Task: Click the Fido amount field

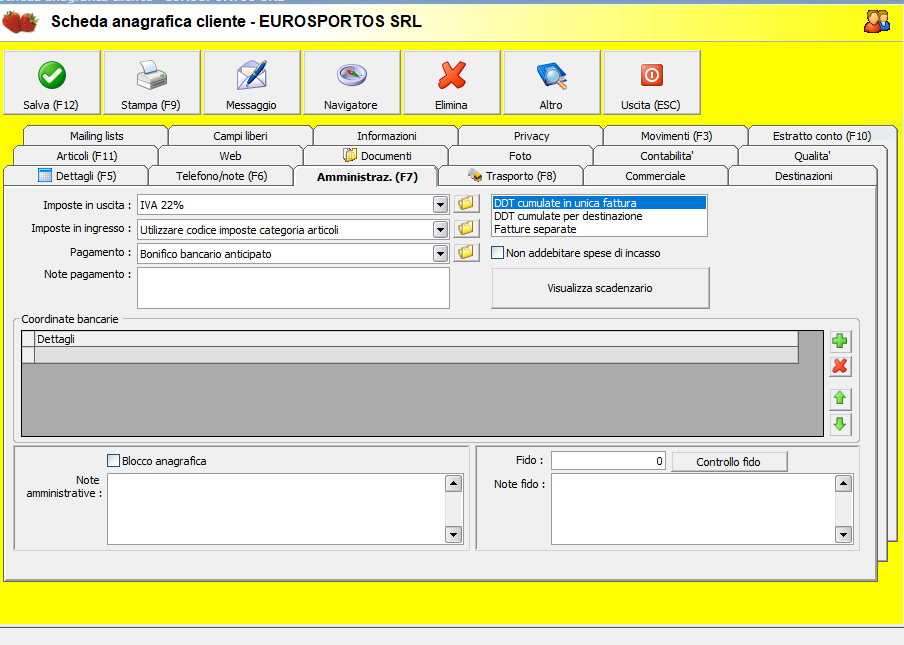Action: 608,461
